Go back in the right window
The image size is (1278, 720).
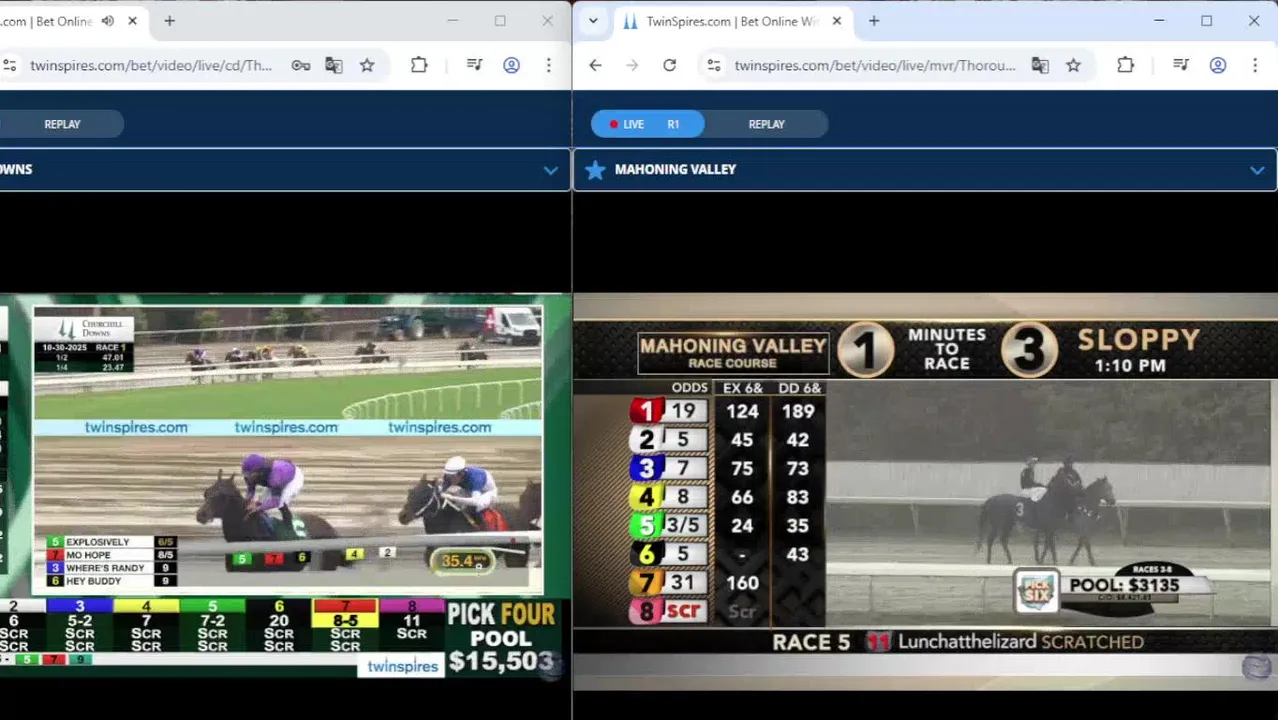pyautogui.click(x=595, y=65)
